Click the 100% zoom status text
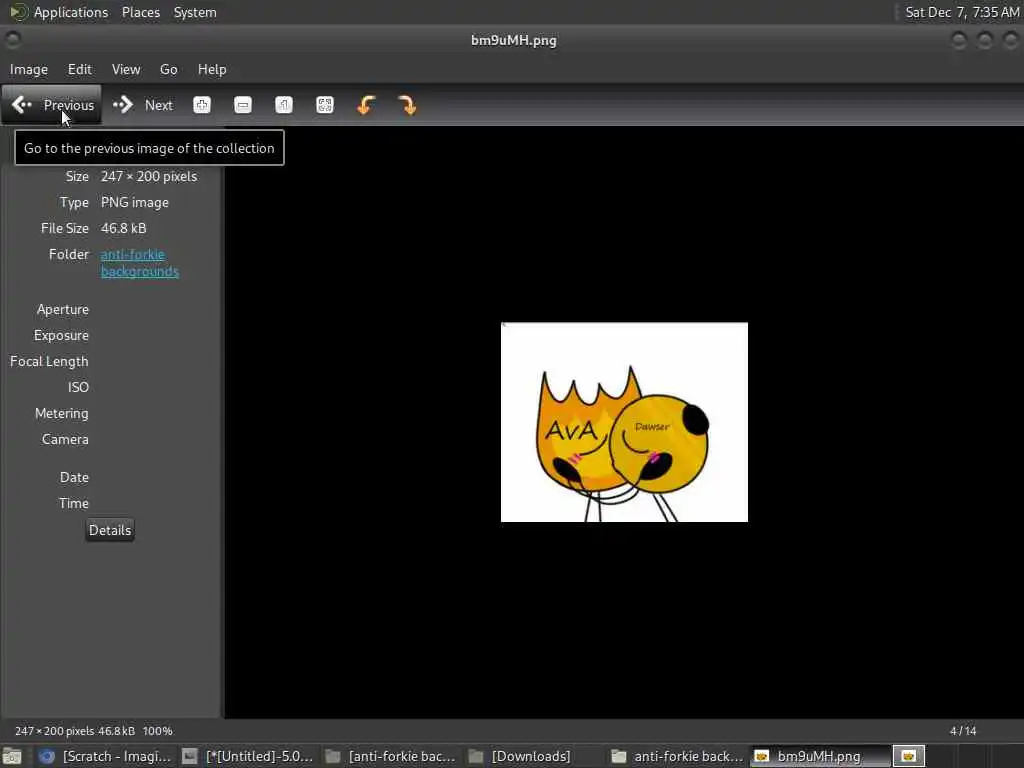This screenshot has width=1024, height=768. pos(157,731)
